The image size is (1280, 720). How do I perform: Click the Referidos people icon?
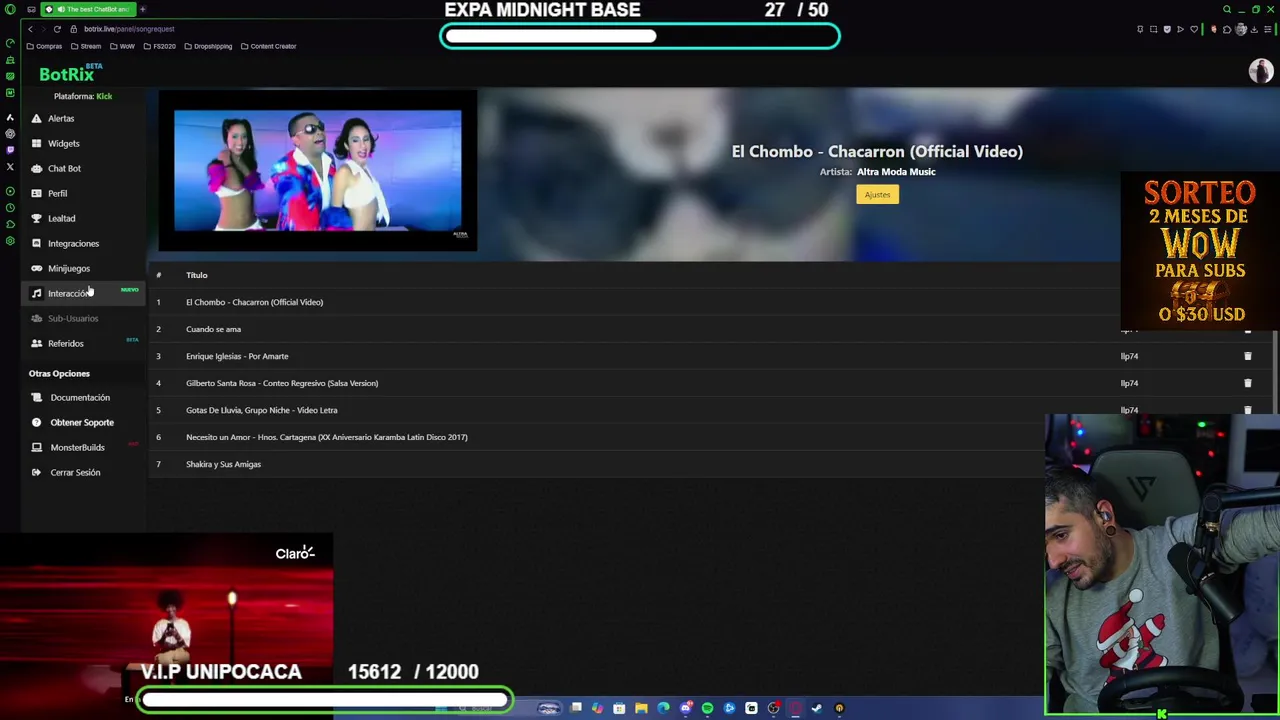37,343
